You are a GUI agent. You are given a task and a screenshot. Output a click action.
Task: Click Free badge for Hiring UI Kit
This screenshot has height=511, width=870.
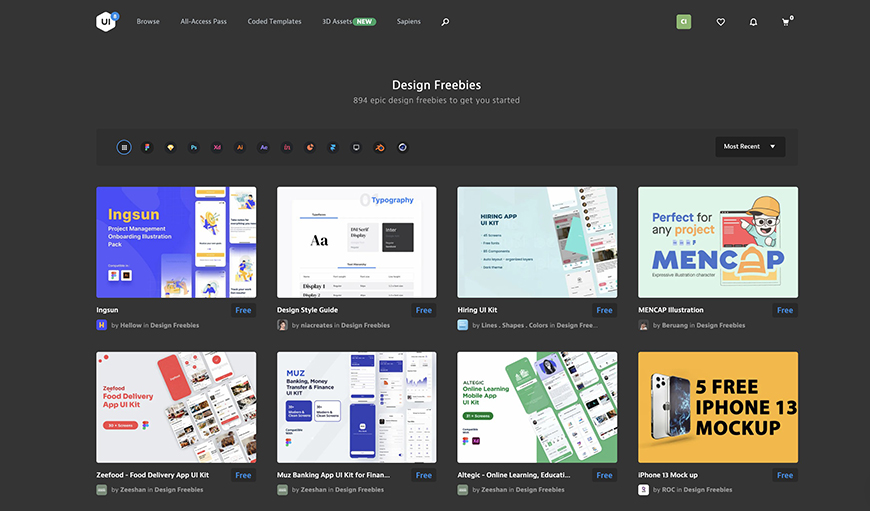604,310
